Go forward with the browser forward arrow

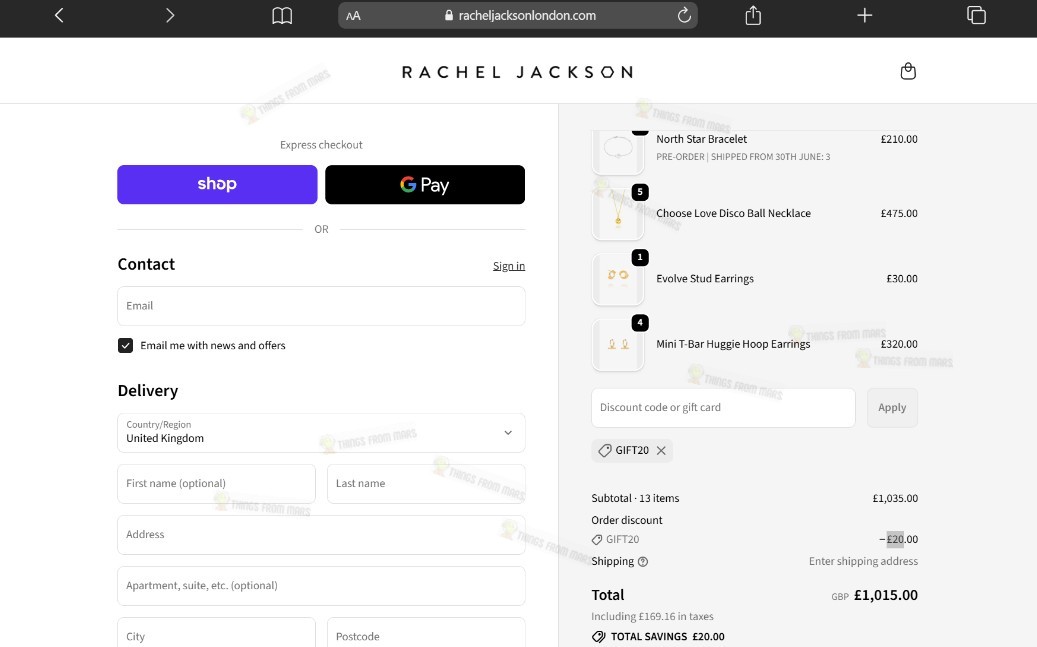point(170,15)
